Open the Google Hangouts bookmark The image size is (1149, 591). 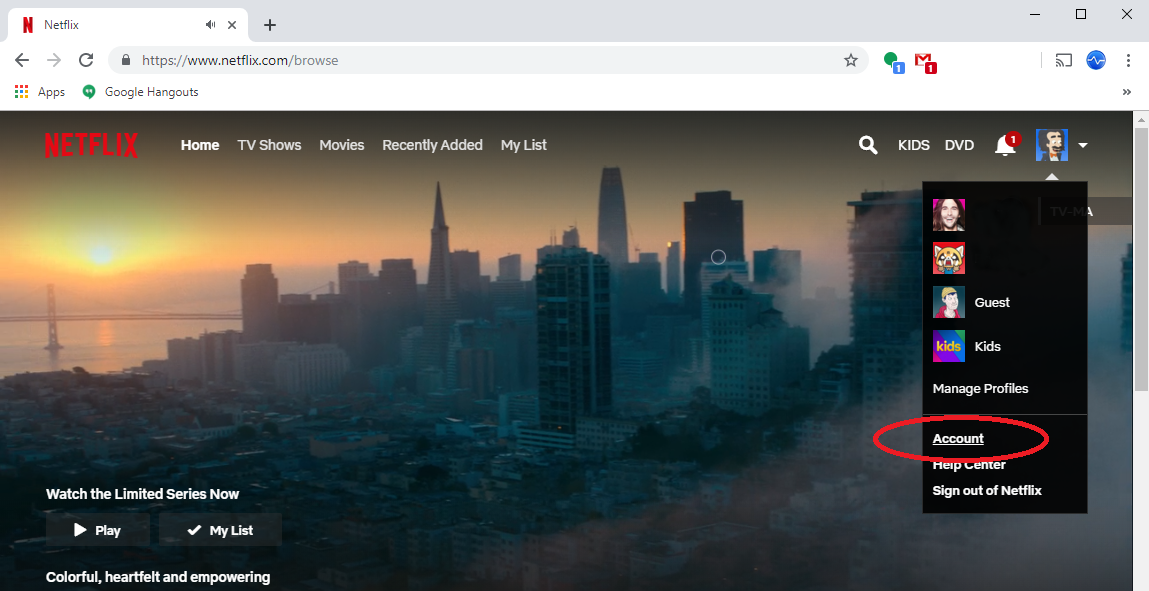click(x=140, y=92)
